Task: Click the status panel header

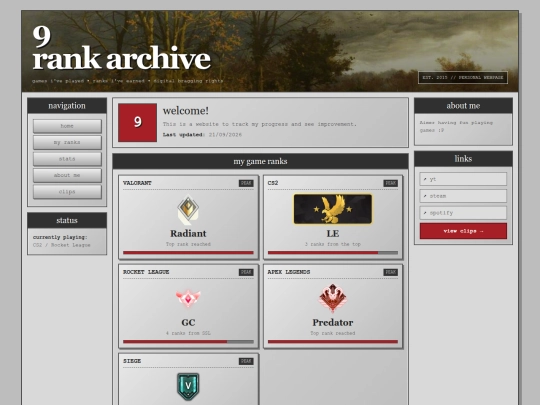Action: [x=67, y=220]
